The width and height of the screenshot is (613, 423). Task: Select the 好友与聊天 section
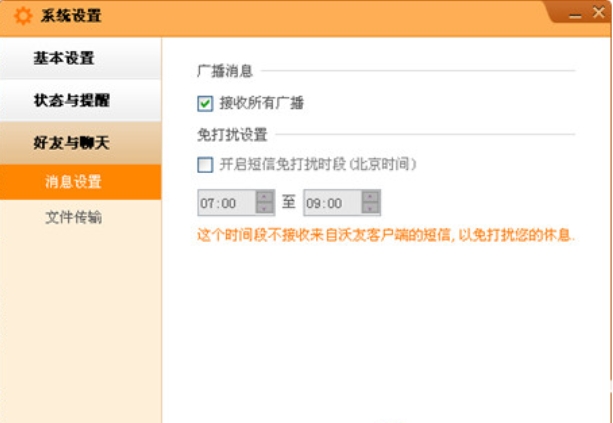pyautogui.click(x=80, y=143)
